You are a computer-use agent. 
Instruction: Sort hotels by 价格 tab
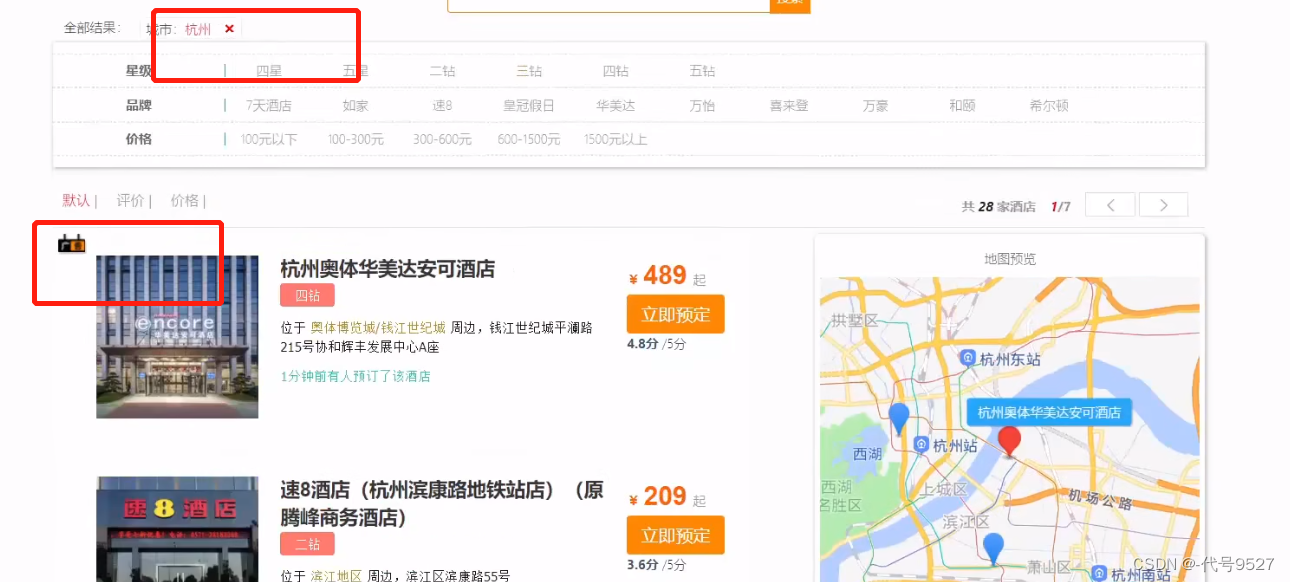(184, 200)
